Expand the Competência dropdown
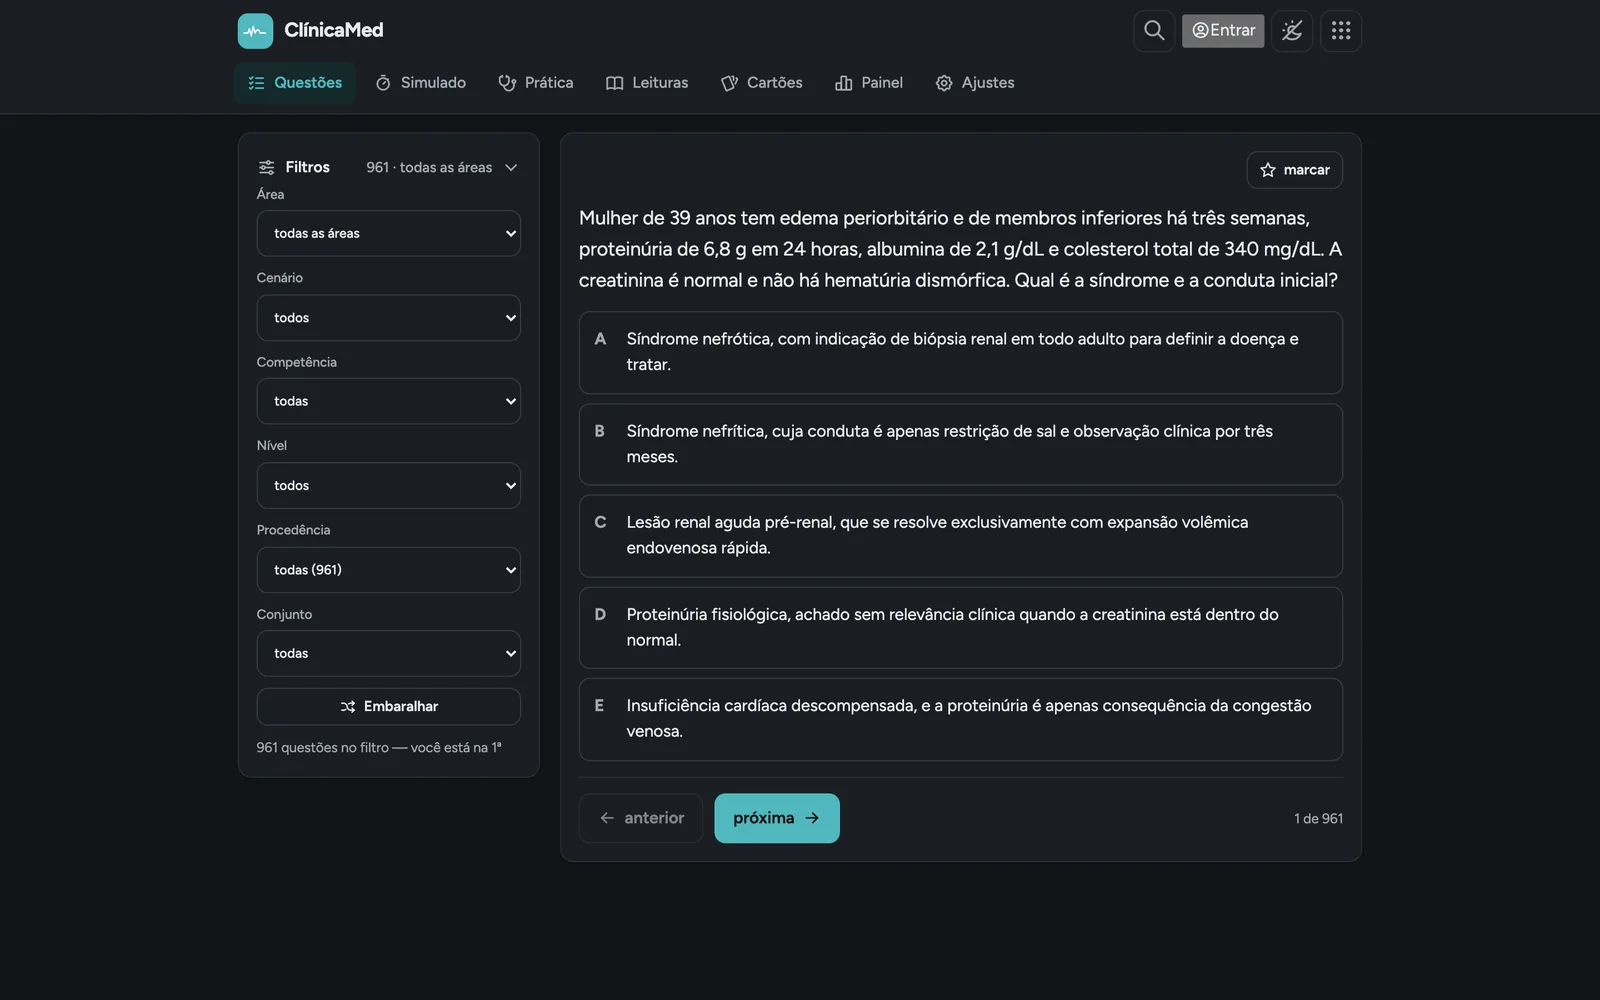 (389, 401)
